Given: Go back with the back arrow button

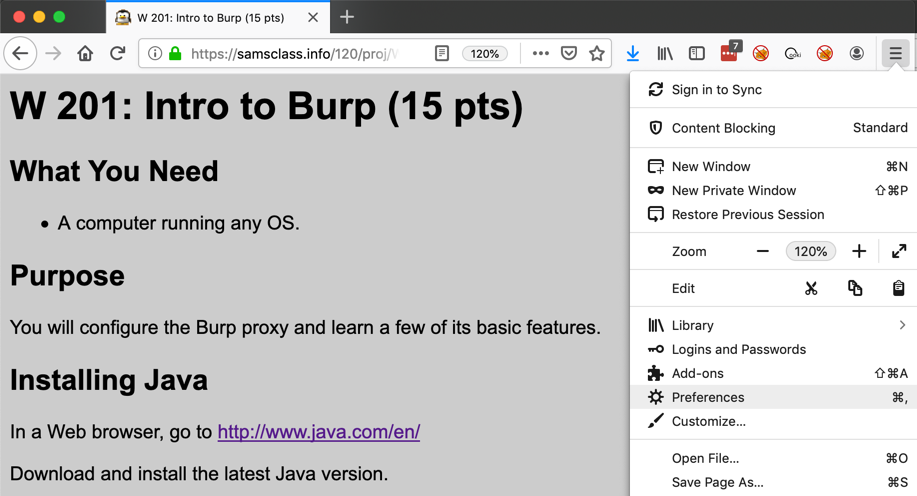Looking at the screenshot, I should (x=20, y=54).
